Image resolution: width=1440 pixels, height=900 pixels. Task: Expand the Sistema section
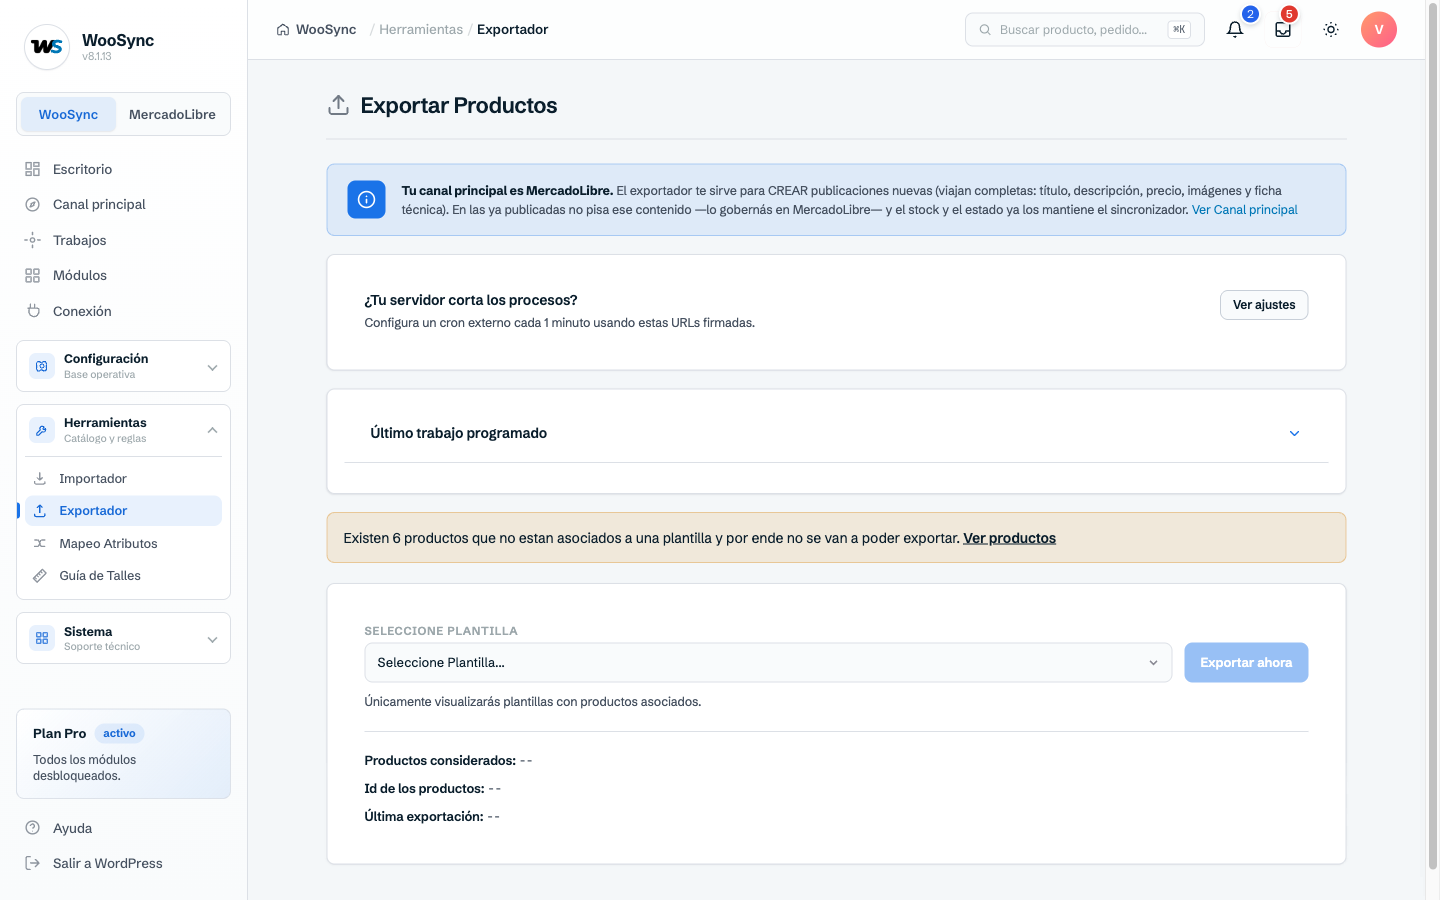click(x=124, y=638)
